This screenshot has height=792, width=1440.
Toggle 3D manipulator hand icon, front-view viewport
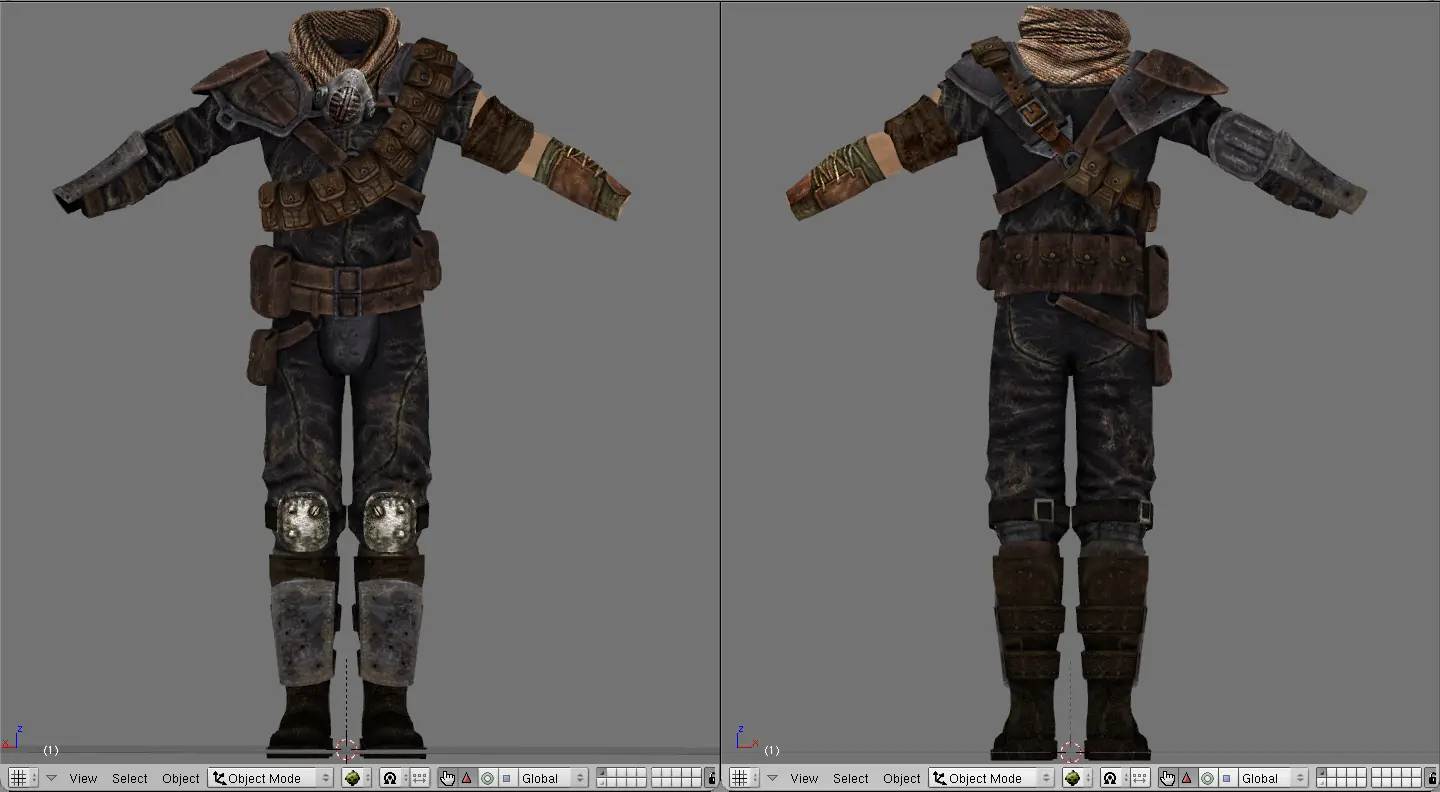447,778
